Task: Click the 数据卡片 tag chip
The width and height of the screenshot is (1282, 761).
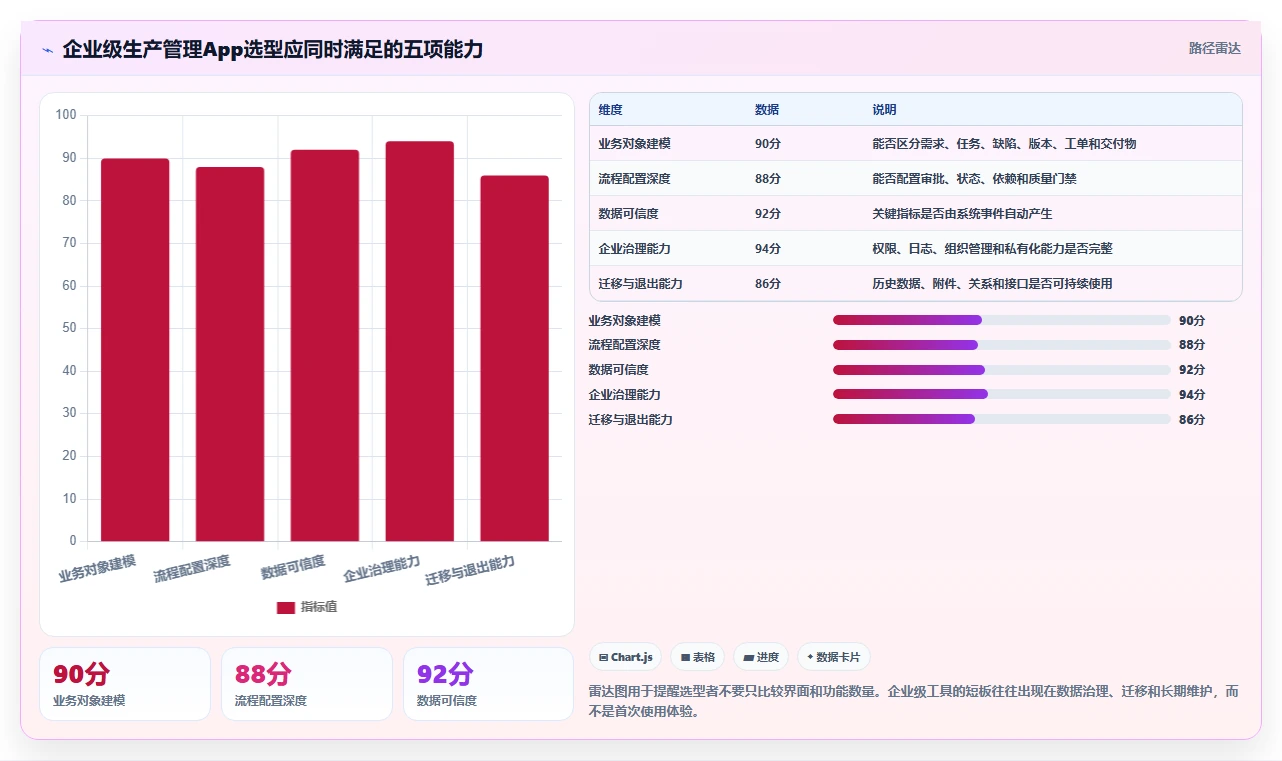Action: coord(833,657)
